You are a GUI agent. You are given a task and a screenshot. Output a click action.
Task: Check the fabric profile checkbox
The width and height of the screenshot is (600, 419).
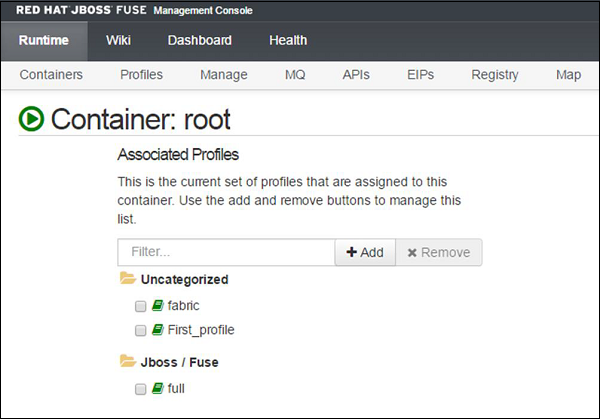(x=140, y=306)
